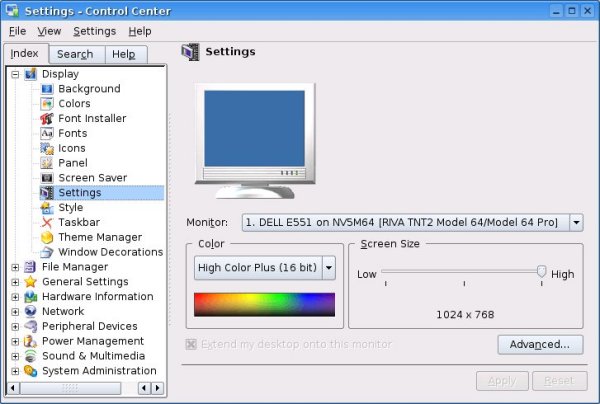This screenshot has width=600, height=404.
Task: Select the Colors icon in the sidebar
Action: [x=47, y=104]
